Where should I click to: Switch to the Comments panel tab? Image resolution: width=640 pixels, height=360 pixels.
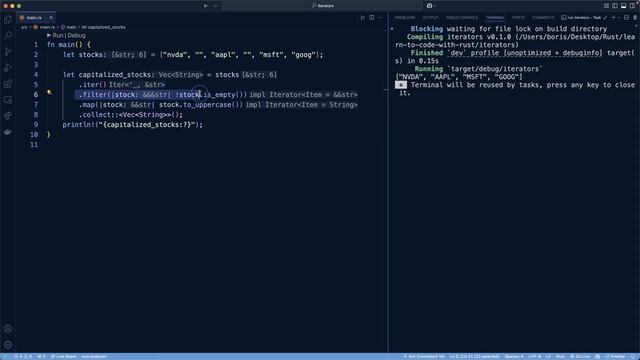click(x=543, y=18)
